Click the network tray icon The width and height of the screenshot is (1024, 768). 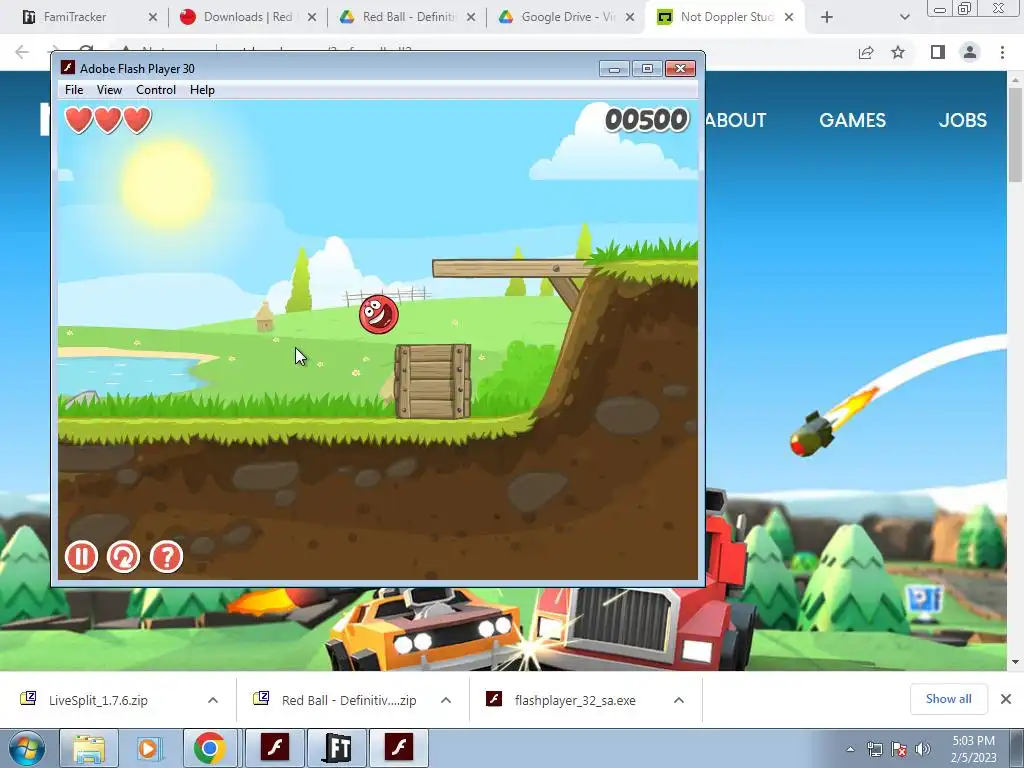[874, 749]
